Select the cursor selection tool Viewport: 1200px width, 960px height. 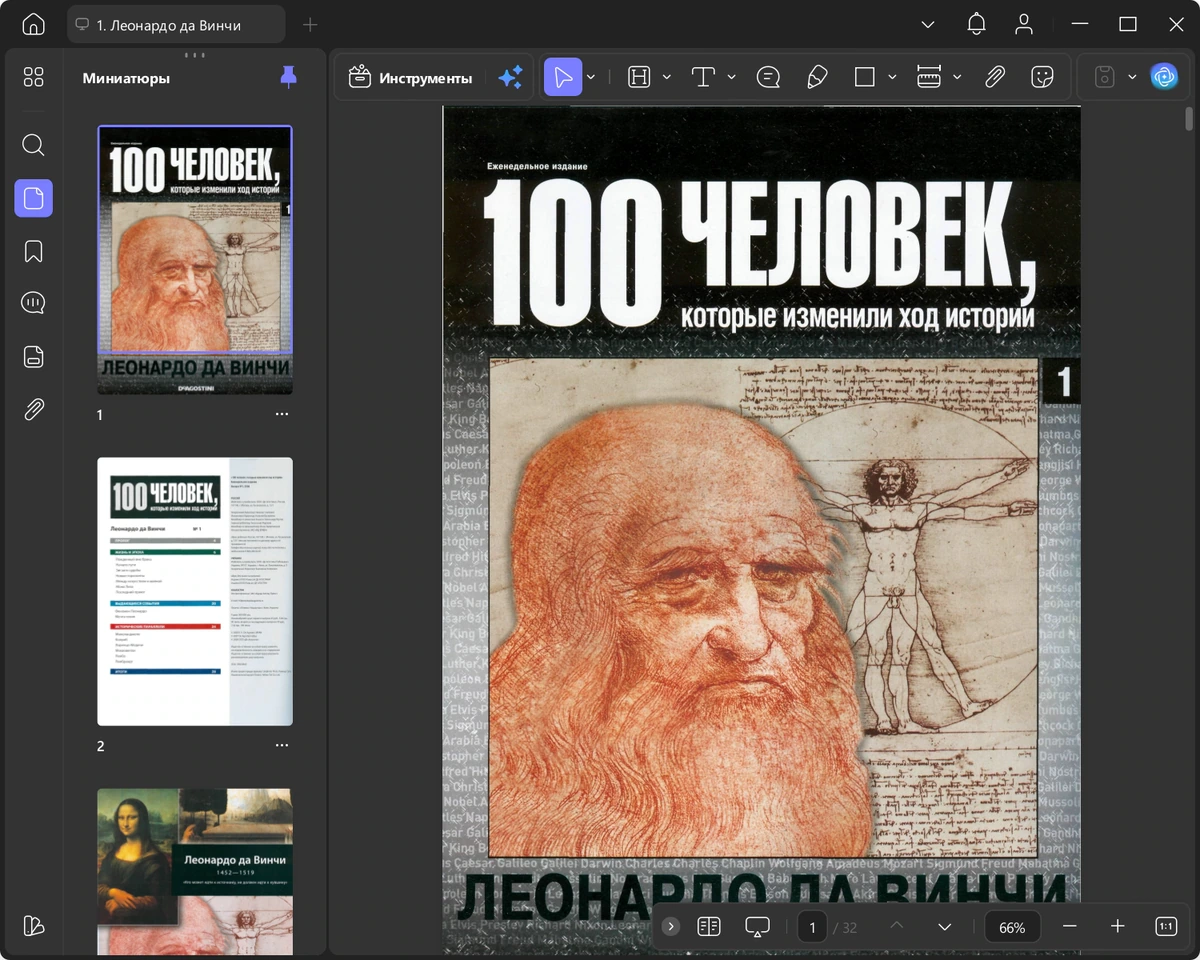(x=563, y=77)
